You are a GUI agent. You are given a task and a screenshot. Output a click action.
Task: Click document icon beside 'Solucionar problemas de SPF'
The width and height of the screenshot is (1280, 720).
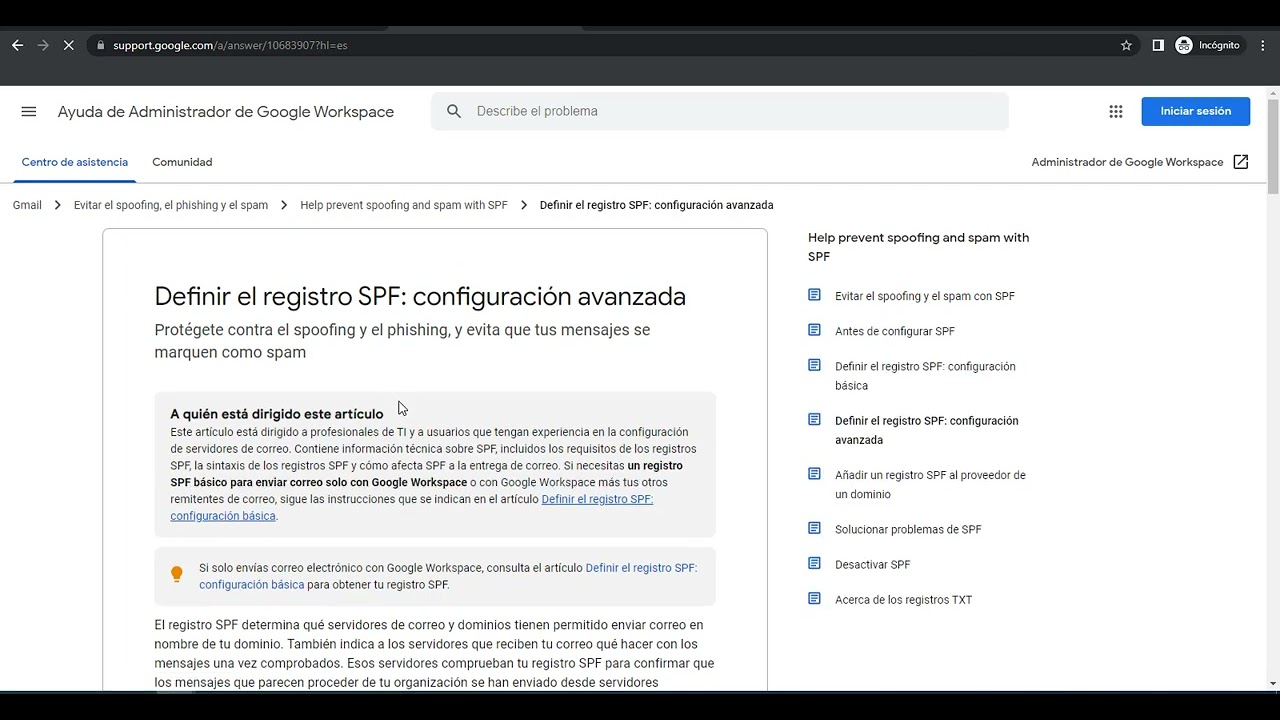pos(814,528)
